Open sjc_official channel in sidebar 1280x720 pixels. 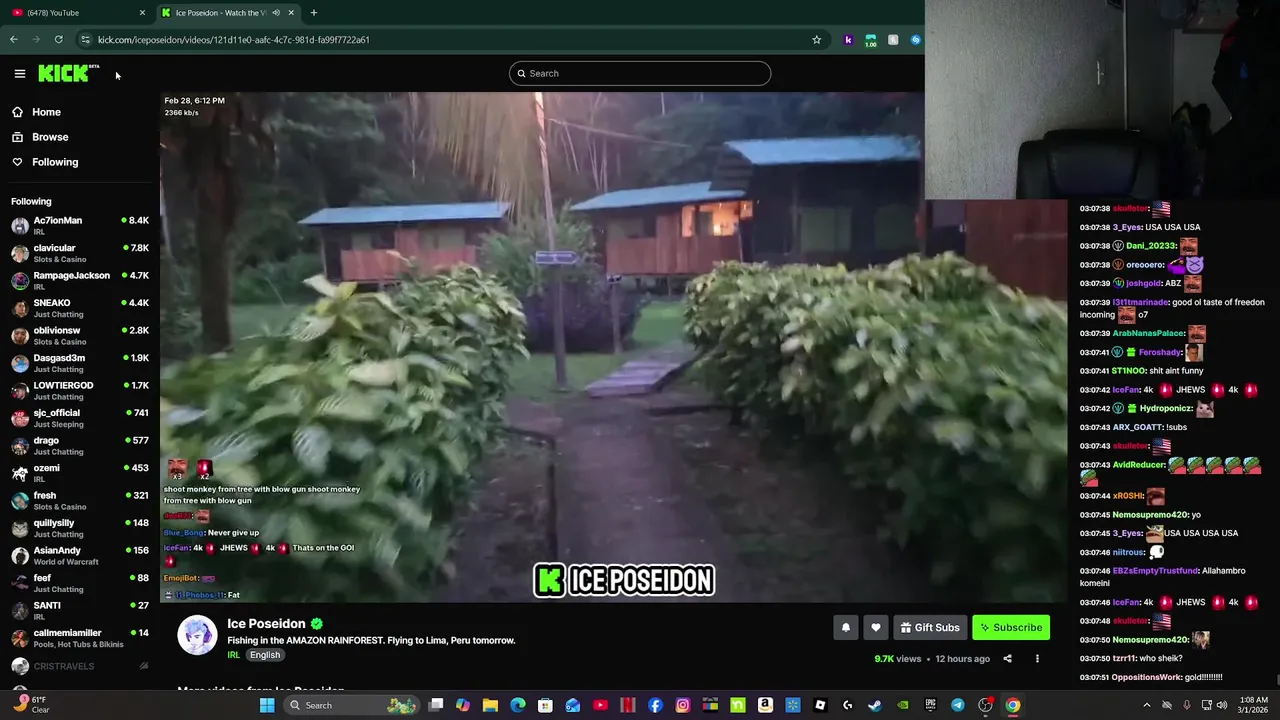(x=80, y=418)
